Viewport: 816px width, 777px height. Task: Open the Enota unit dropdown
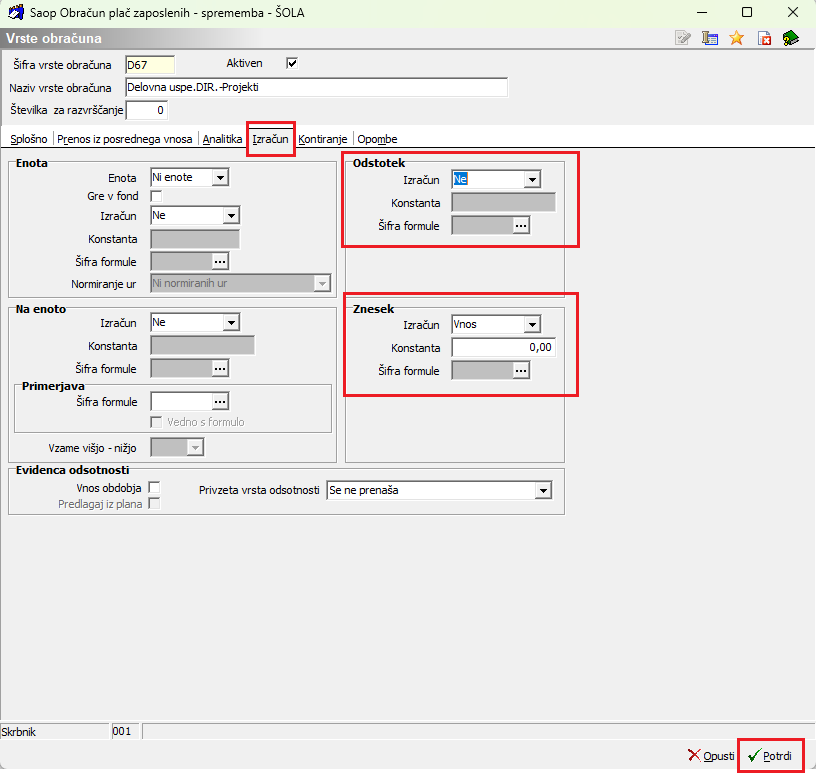tap(220, 177)
